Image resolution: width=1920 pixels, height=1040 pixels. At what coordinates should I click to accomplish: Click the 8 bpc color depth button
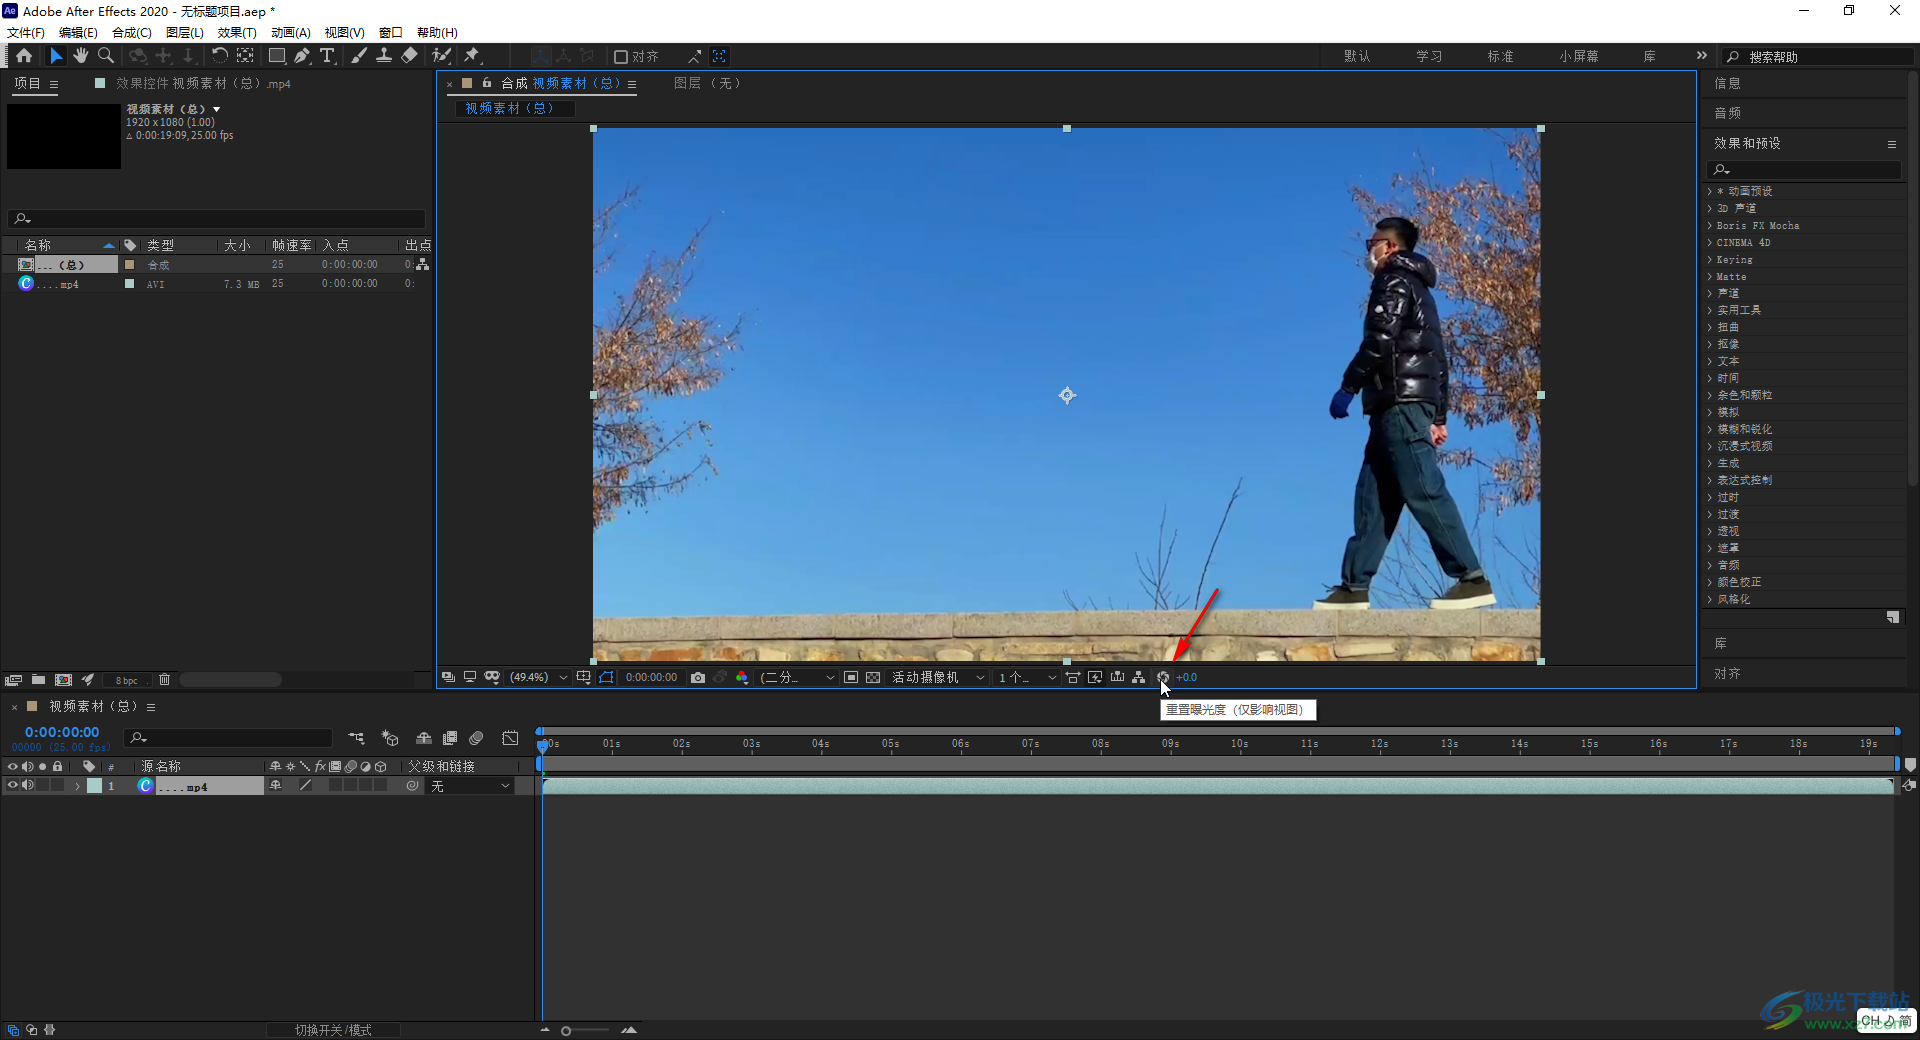[x=127, y=680]
